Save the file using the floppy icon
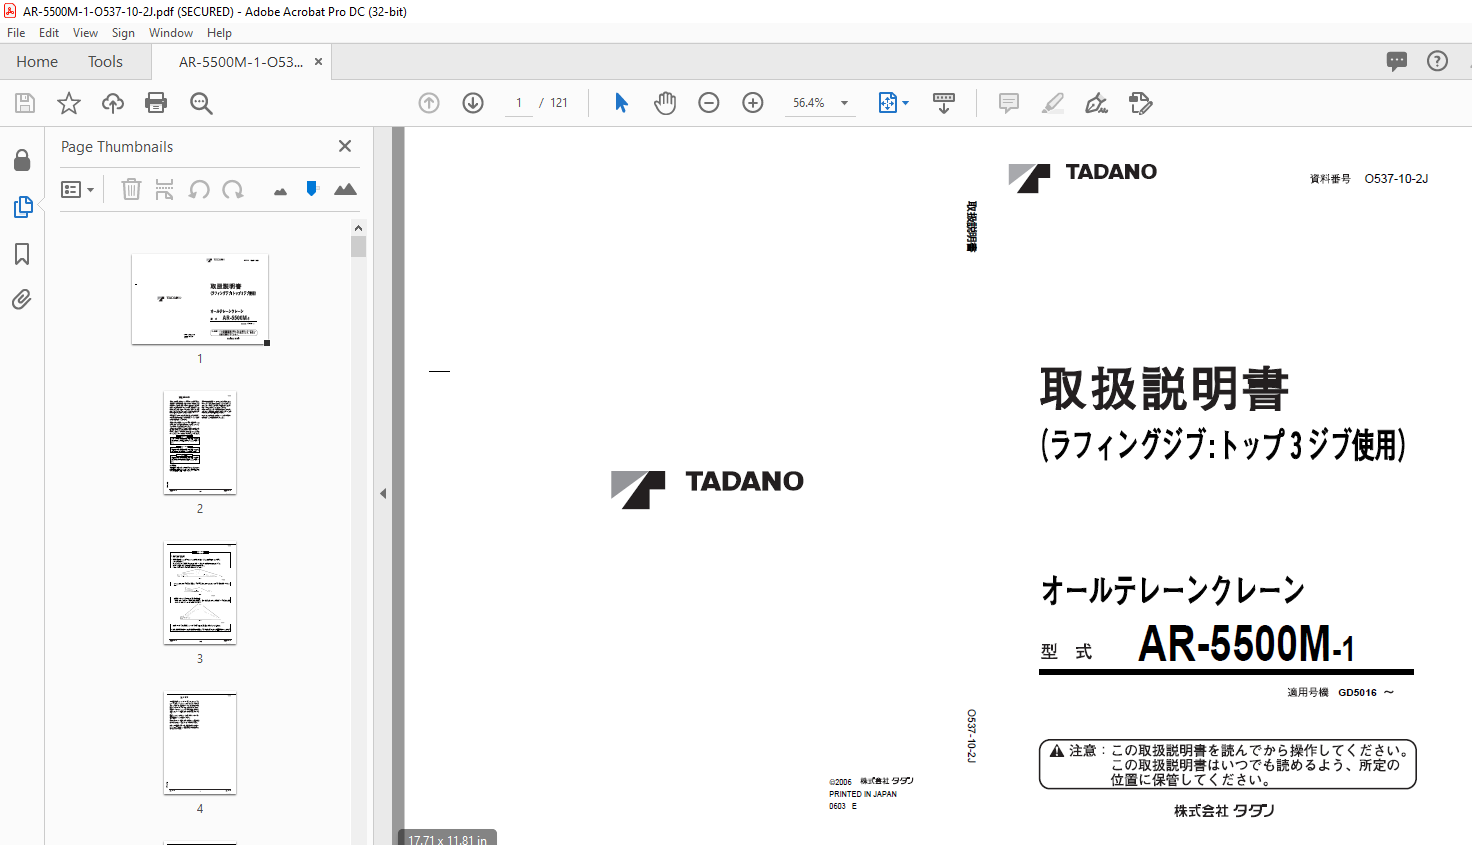 click(x=25, y=103)
